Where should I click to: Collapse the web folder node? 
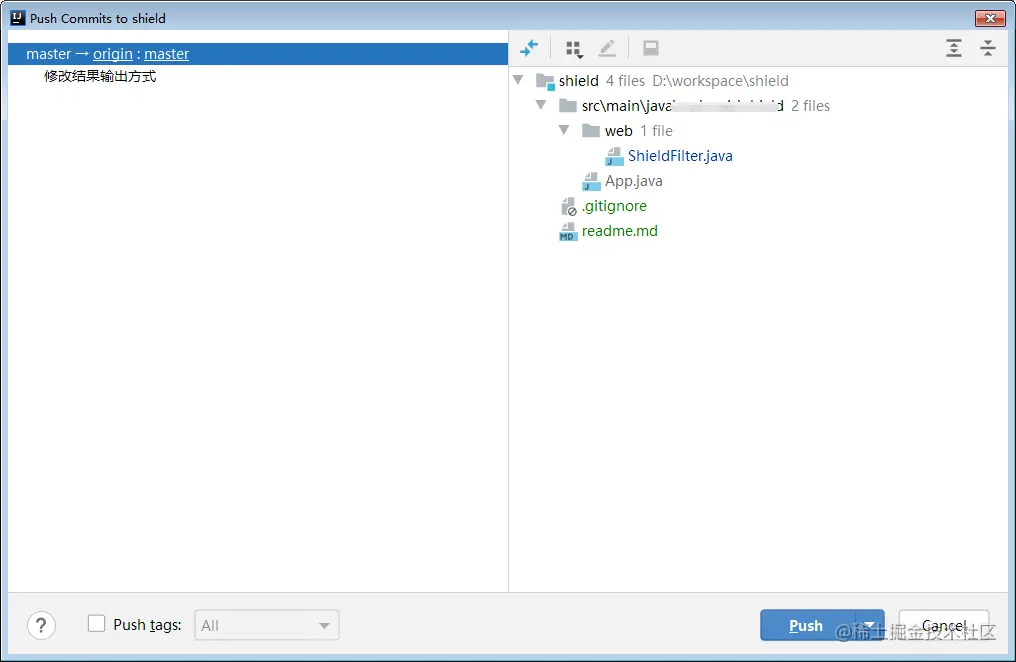pos(564,130)
